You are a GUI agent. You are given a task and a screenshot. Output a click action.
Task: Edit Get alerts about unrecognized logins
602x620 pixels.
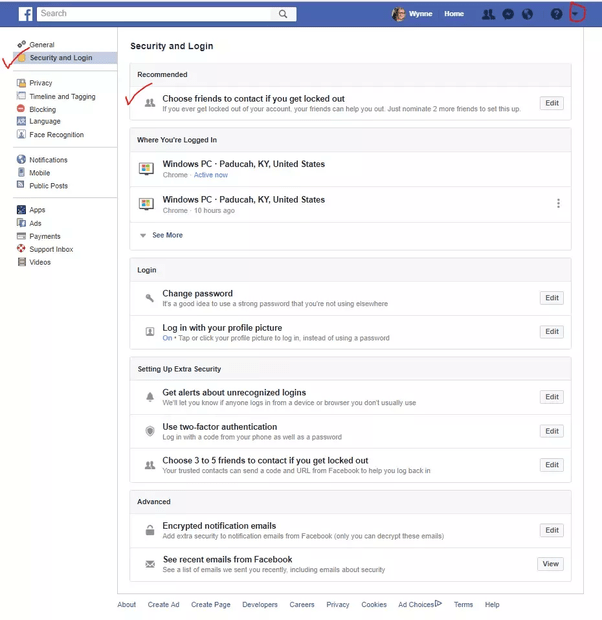552,397
